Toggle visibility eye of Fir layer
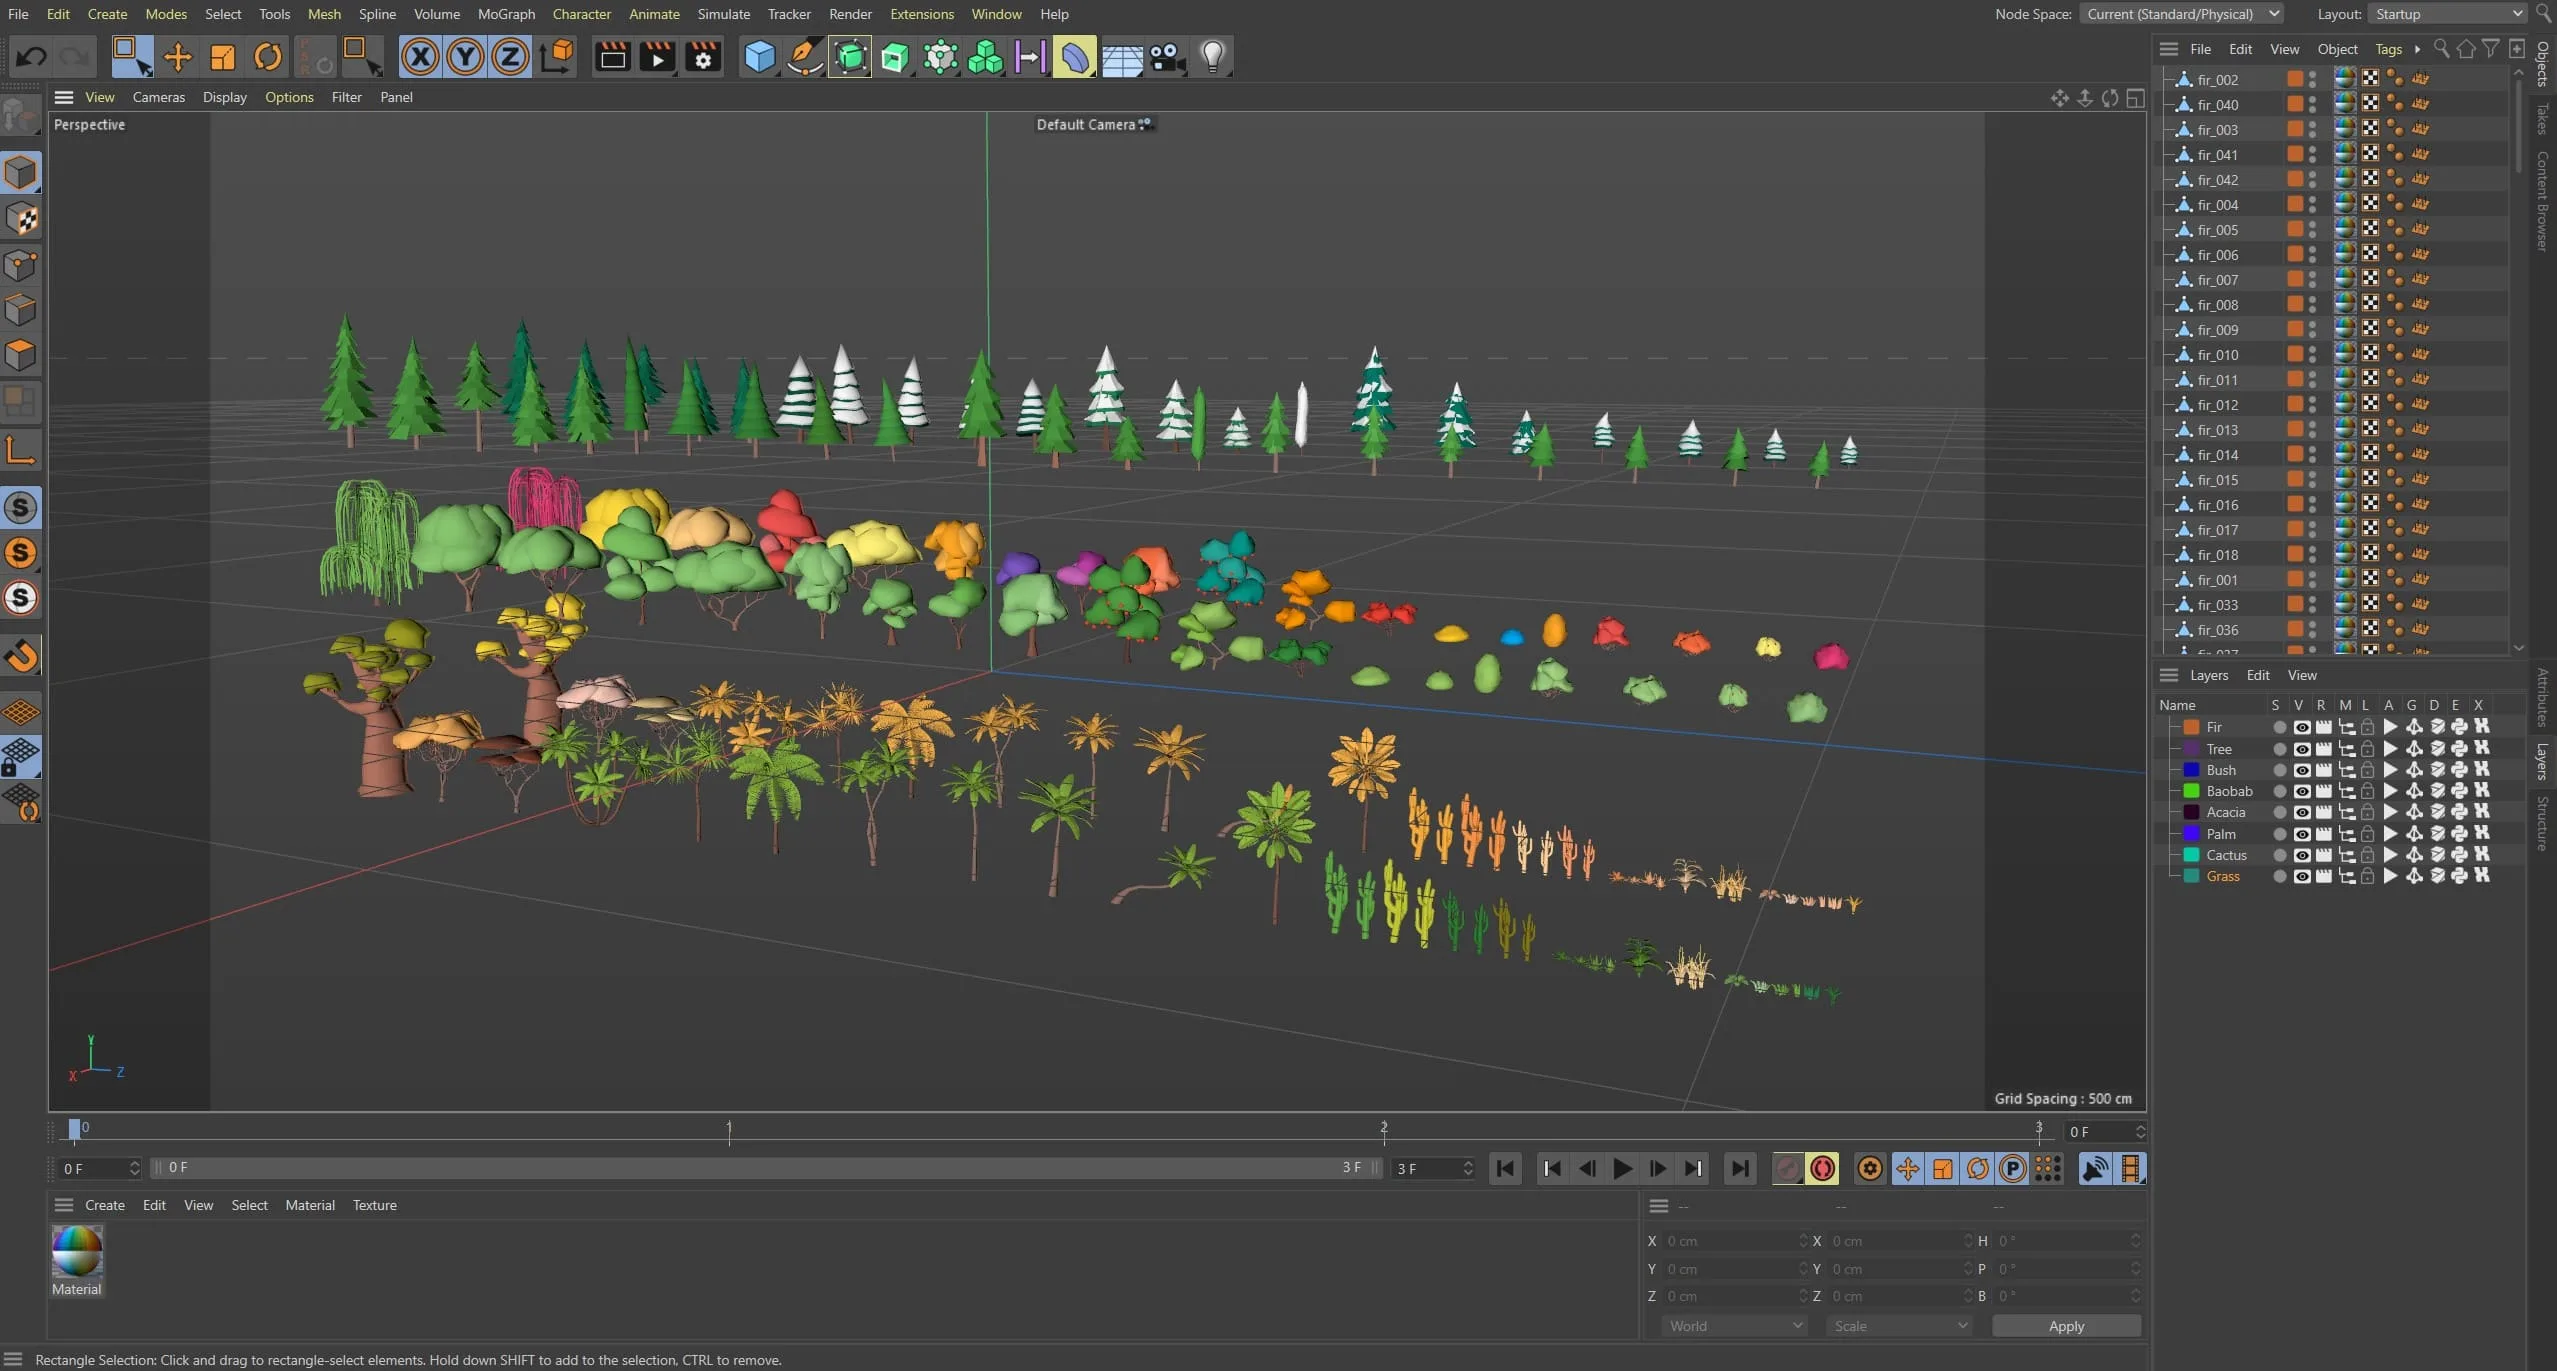Image resolution: width=2557 pixels, height=1371 pixels. click(x=2301, y=727)
